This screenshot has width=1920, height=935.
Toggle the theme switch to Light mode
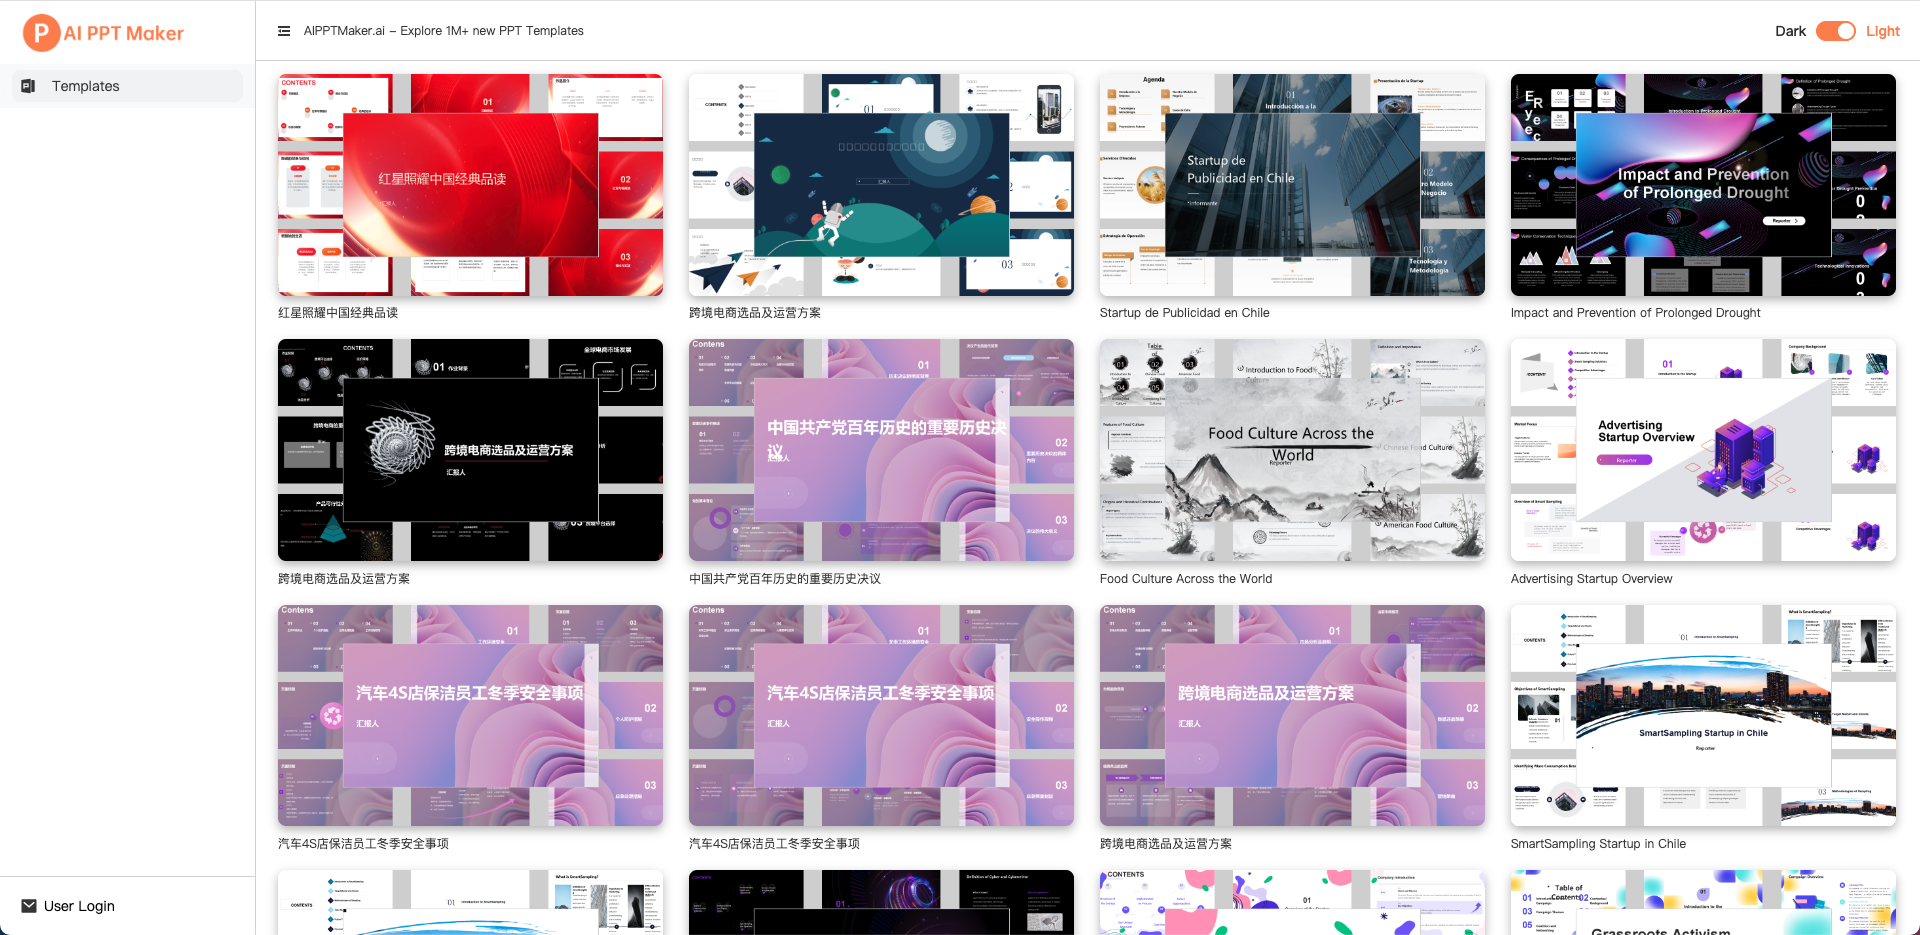[1836, 31]
